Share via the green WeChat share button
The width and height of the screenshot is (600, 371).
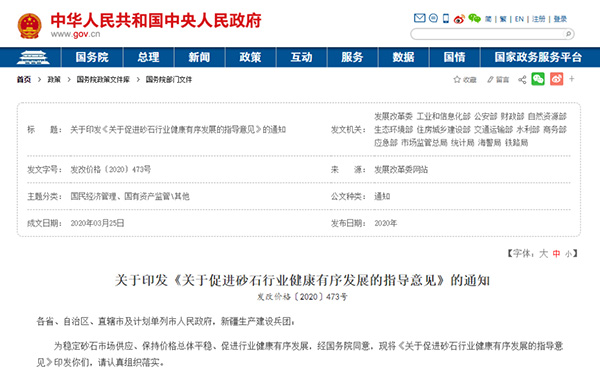pyautogui.click(x=538, y=79)
